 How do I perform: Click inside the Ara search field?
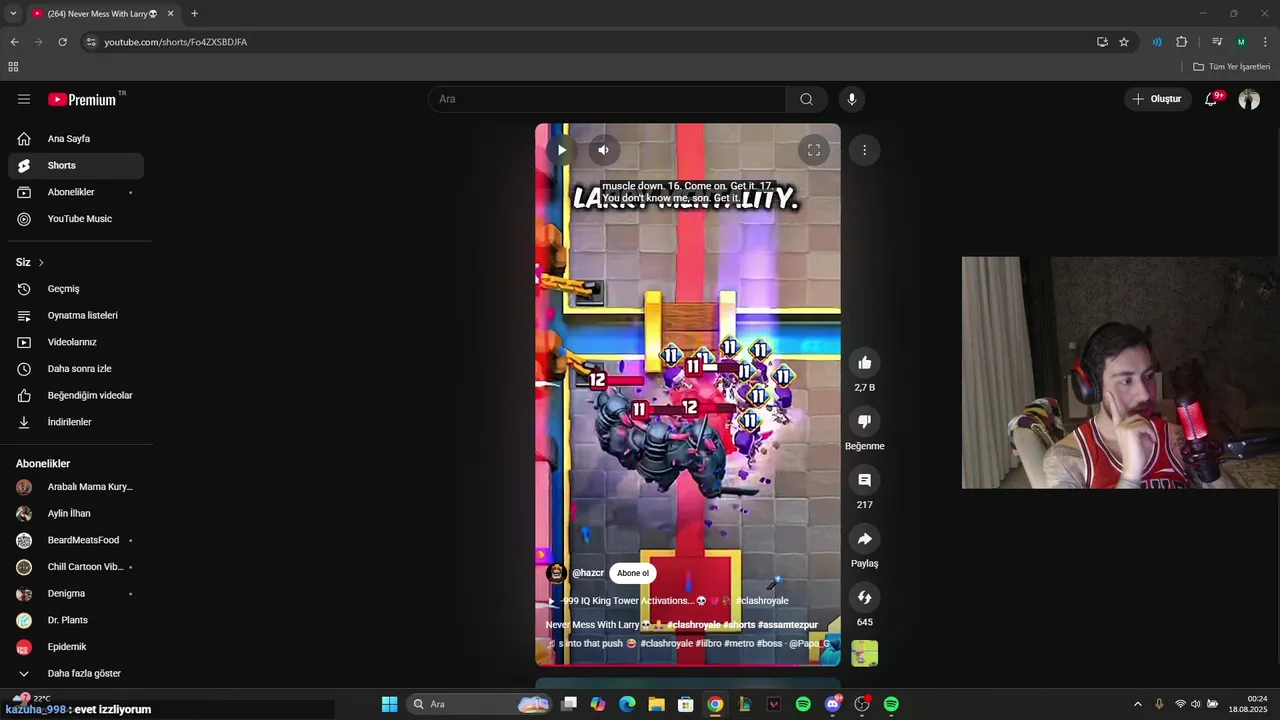(x=606, y=99)
